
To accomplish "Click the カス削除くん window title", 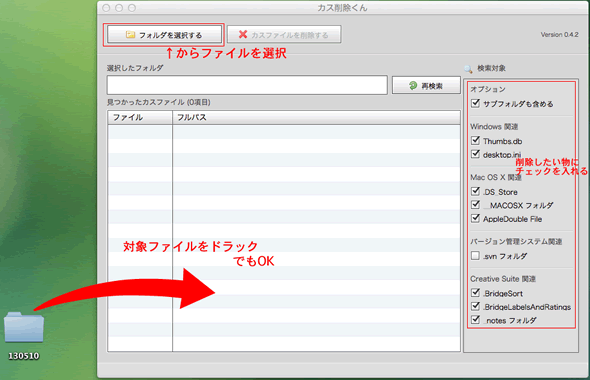I will (342, 8).
